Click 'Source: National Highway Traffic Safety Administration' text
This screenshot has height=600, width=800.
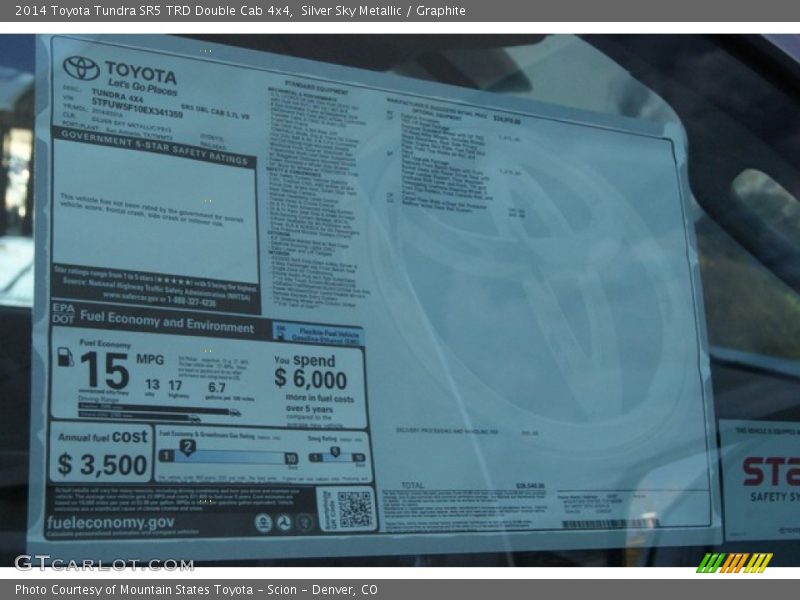tap(156, 289)
